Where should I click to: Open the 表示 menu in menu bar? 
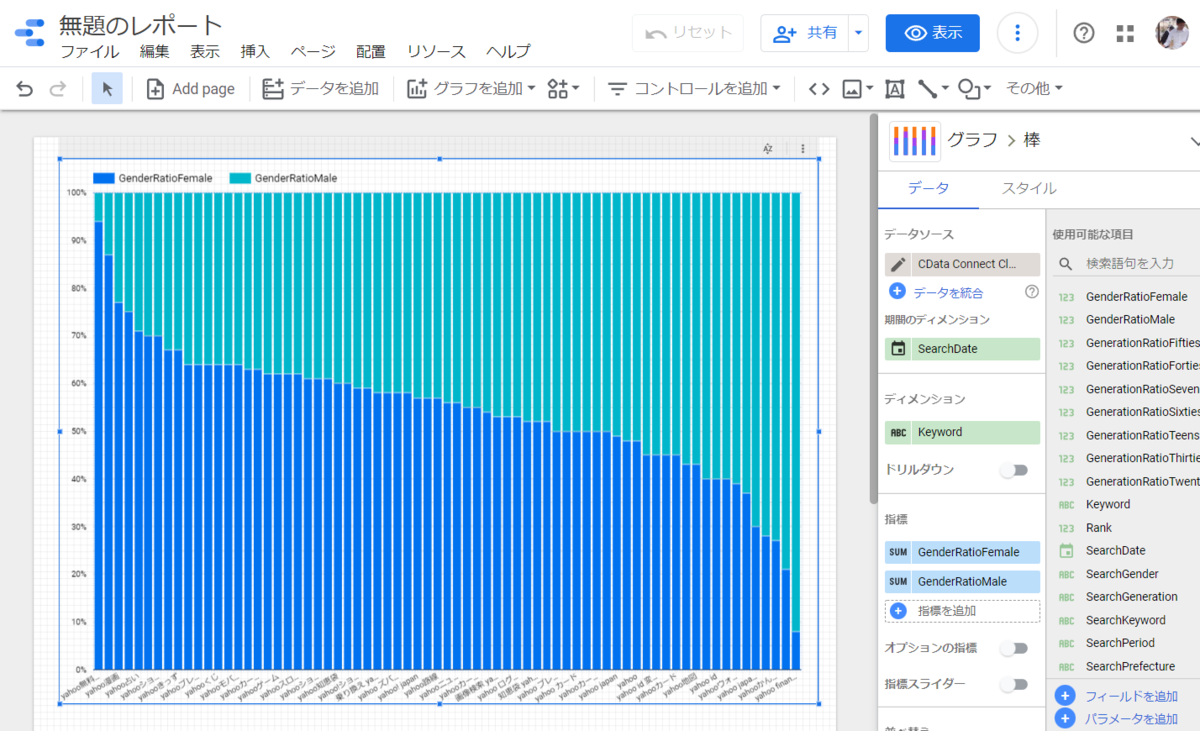coord(205,52)
